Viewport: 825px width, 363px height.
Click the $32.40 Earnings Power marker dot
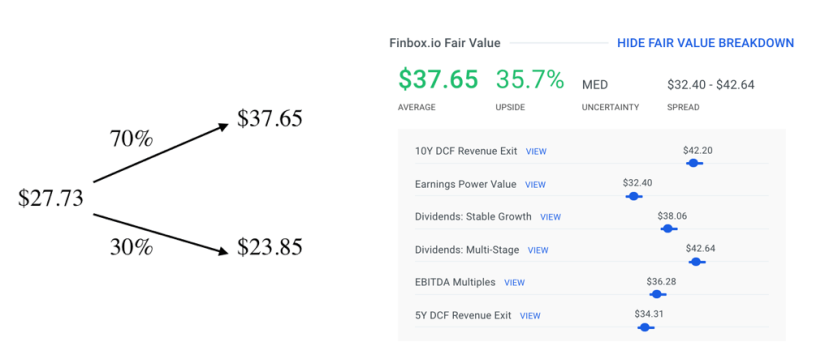pos(633,196)
